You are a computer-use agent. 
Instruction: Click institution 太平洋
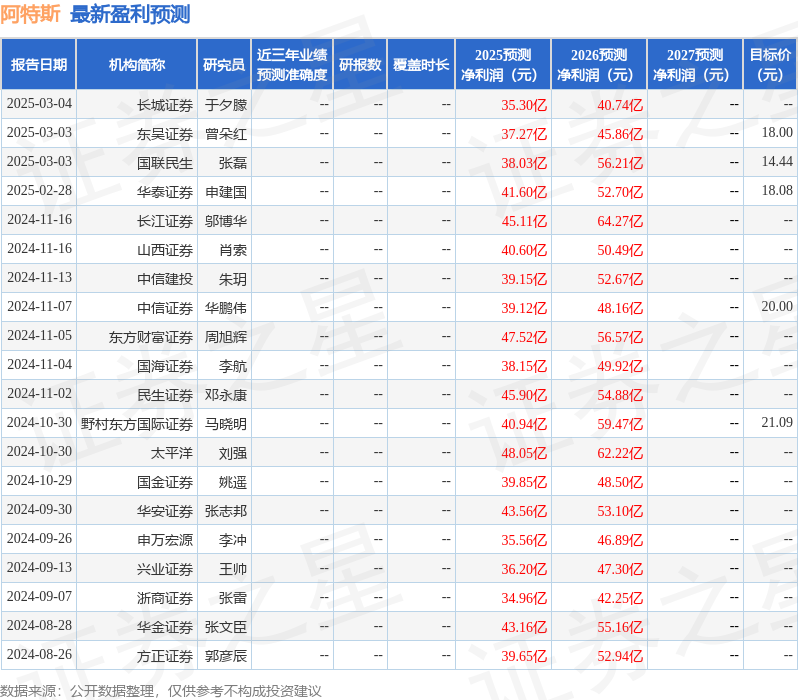[x=172, y=454]
